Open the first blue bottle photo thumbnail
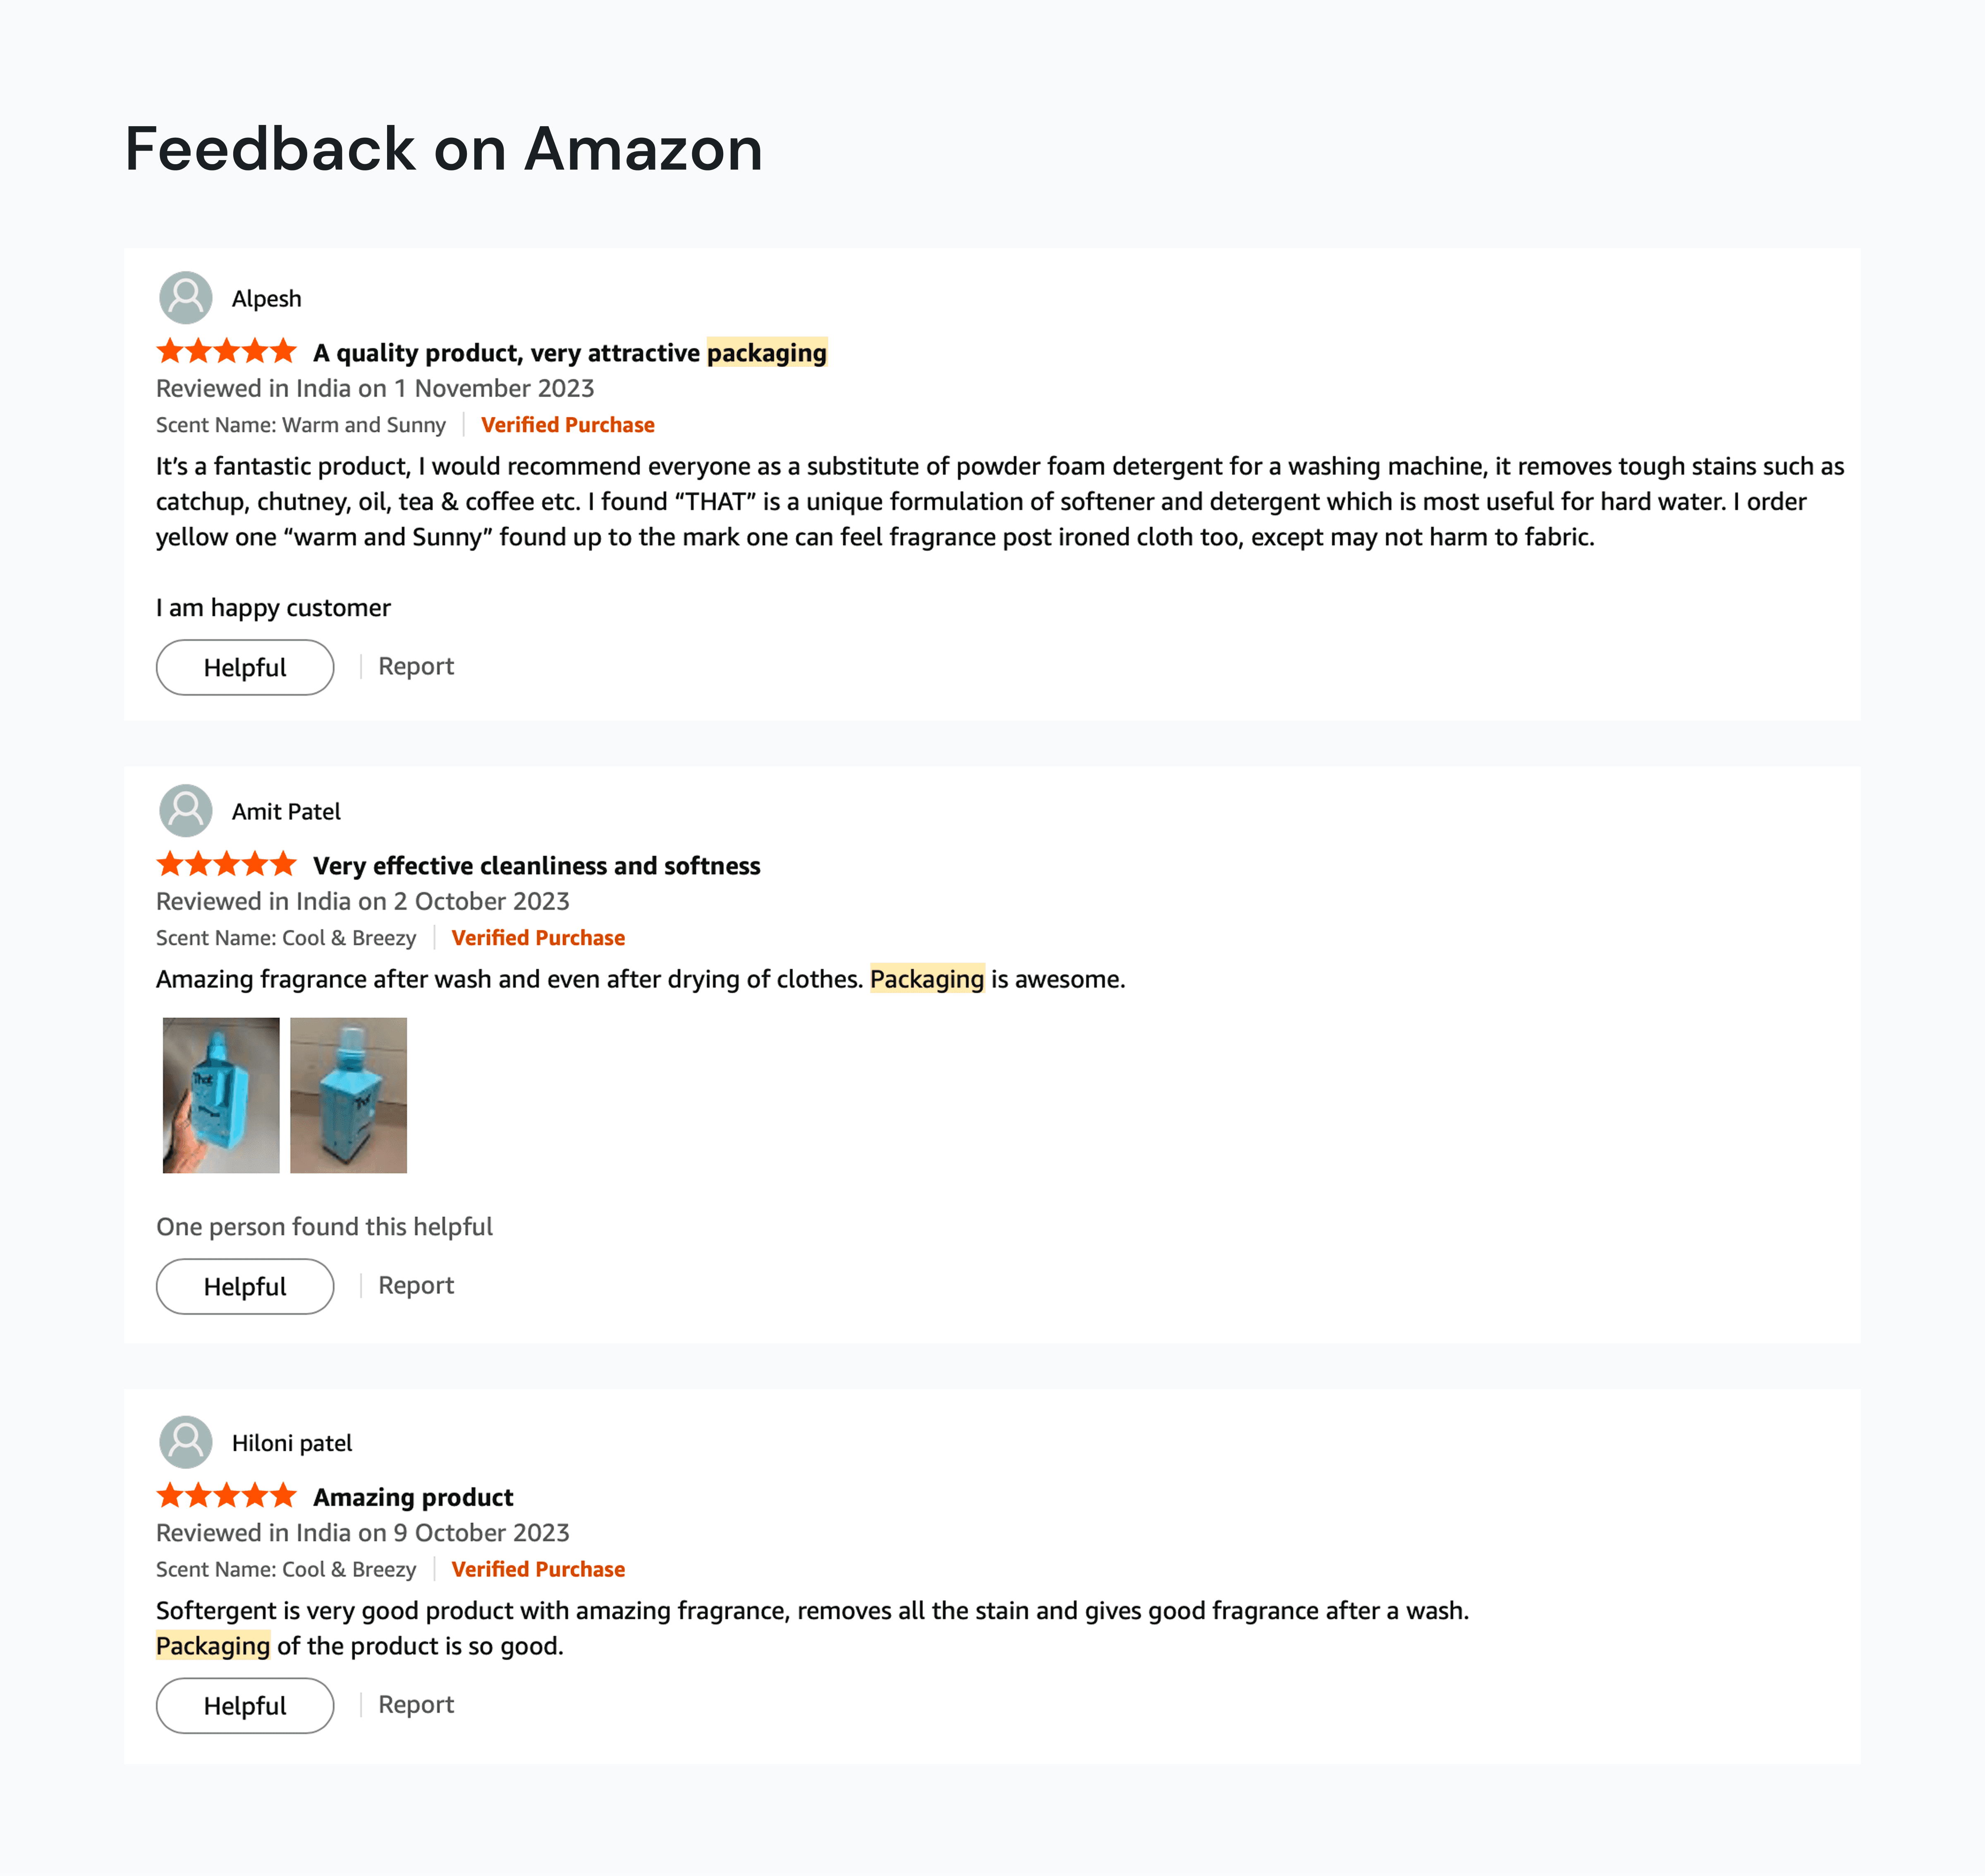 tap(221, 1095)
